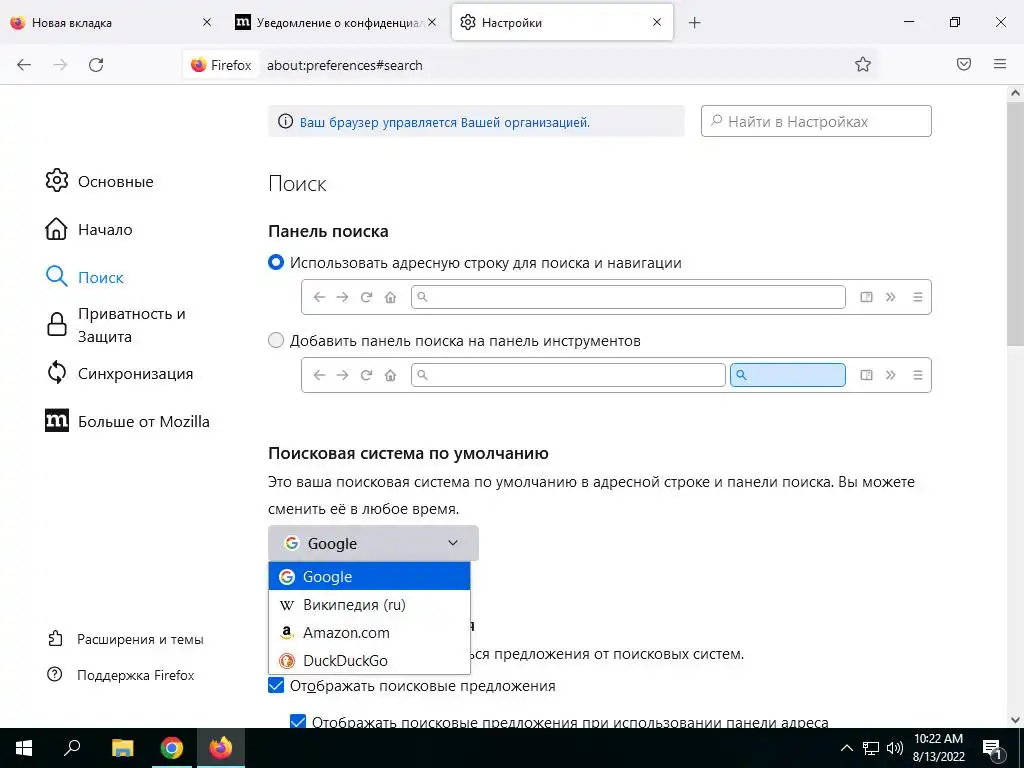
Task: Click the organization management notice link
Action: point(445,122)
